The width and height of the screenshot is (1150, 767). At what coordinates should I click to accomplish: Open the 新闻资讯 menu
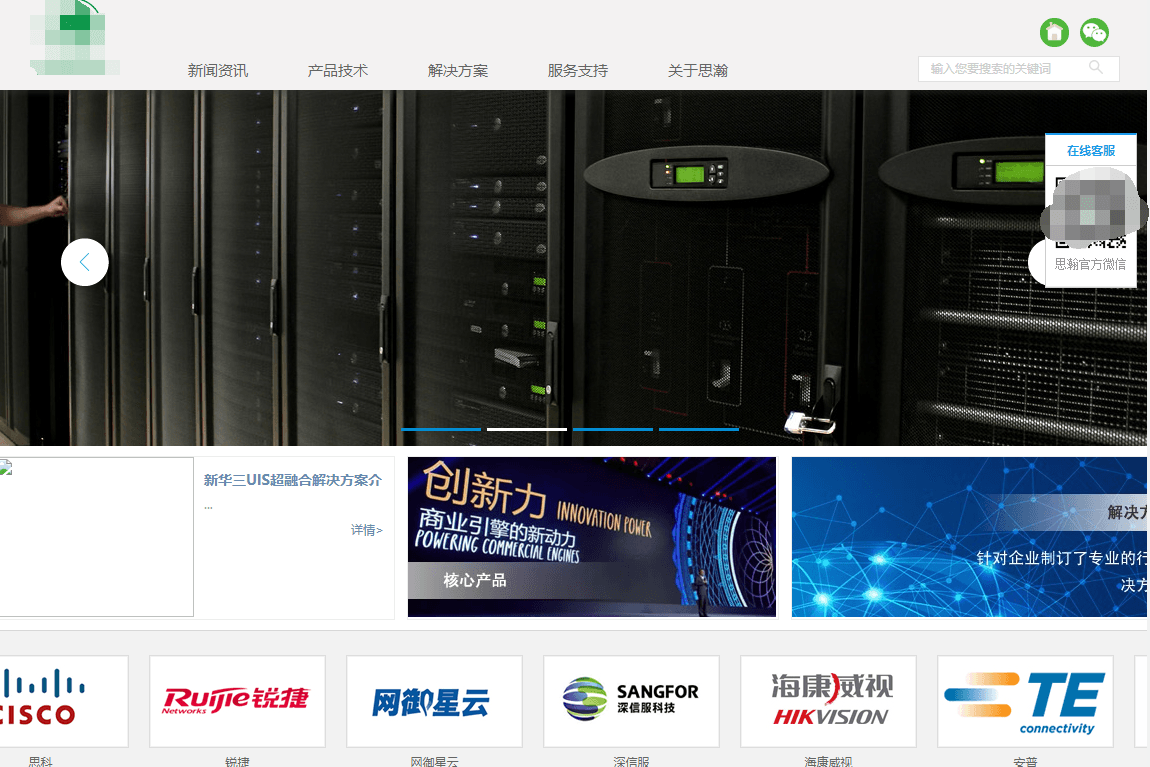tap(218, 71)
